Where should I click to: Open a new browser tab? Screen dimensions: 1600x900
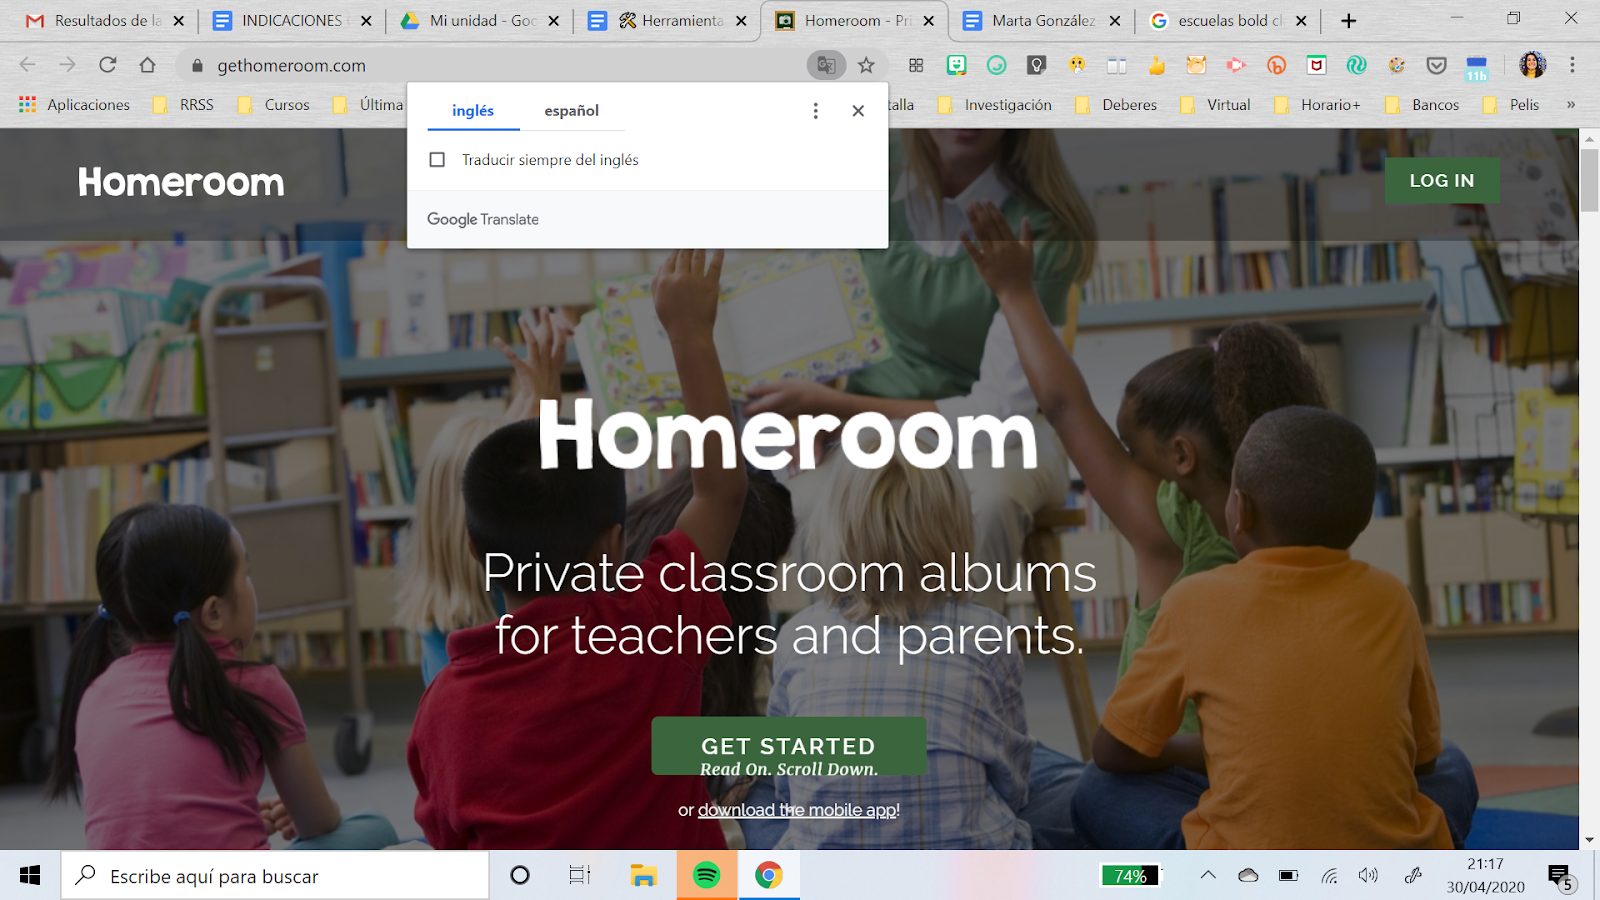tap(1348, 20)
